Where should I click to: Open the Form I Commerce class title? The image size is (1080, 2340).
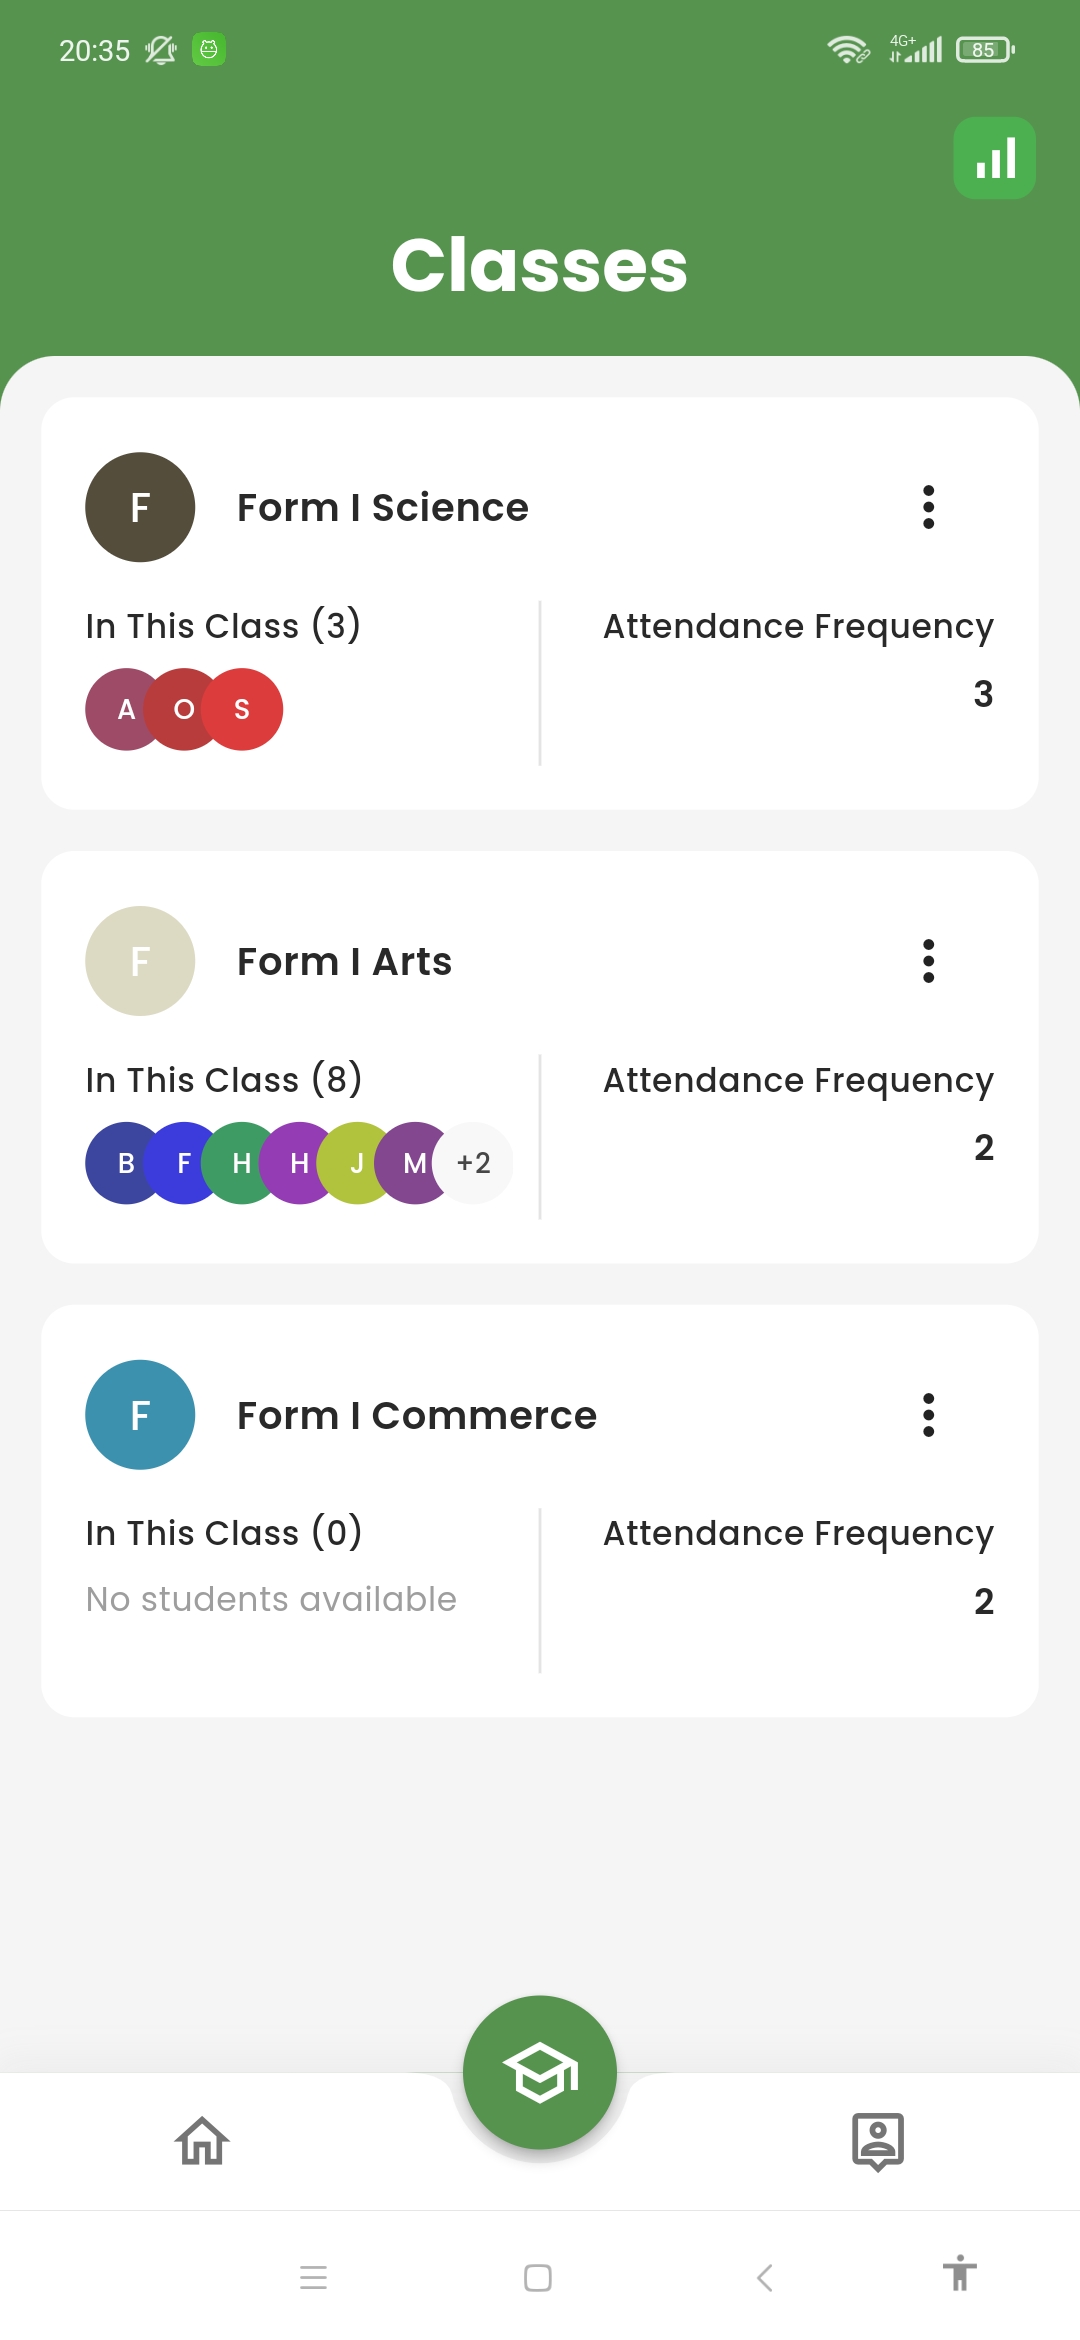point(416,1415)
